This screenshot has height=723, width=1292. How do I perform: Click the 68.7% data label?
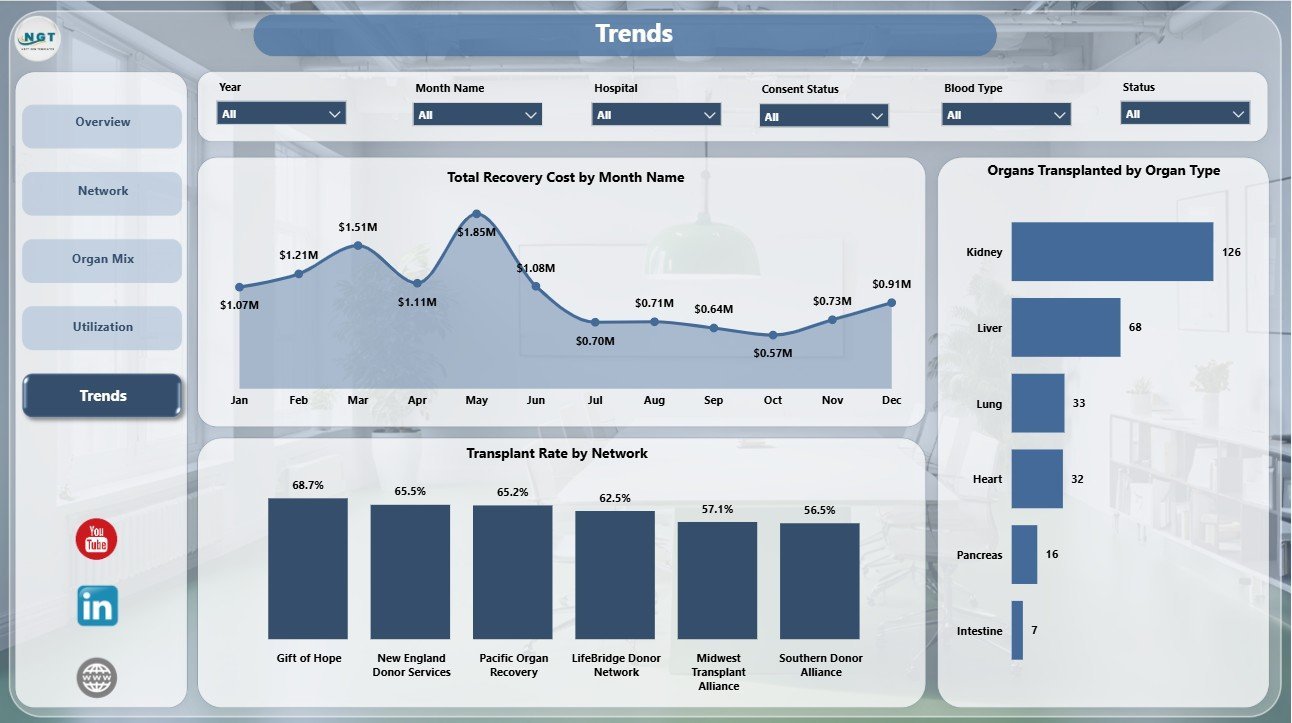pyautogui.click(x=308, y=485)
